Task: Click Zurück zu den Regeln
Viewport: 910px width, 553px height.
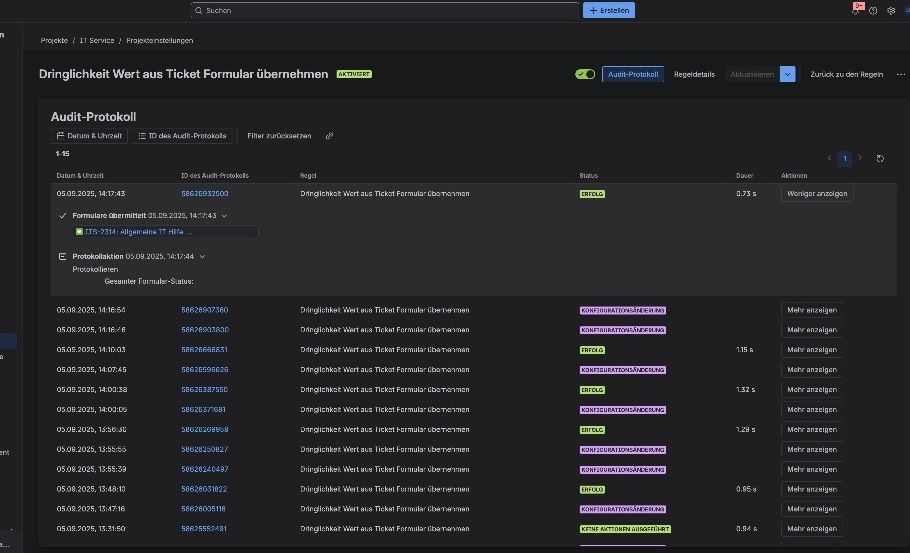Action: (846, 74)
